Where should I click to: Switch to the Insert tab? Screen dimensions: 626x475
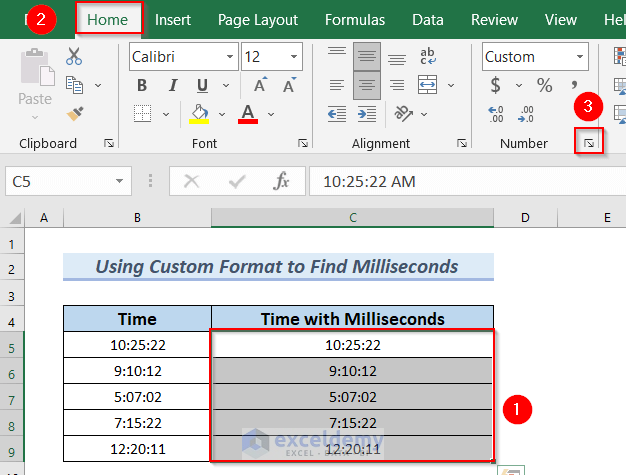pos(173,19)
